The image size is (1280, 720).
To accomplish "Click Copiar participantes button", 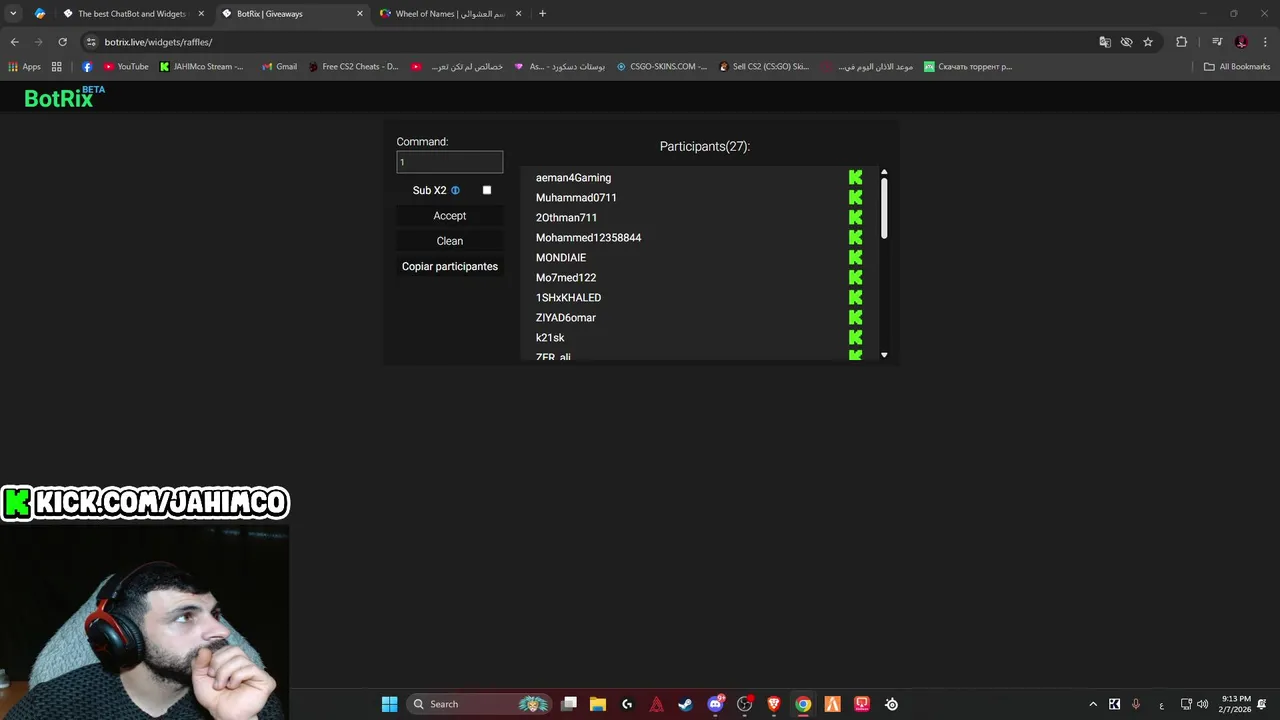I will pyautogui.click(x=450, y=267).
